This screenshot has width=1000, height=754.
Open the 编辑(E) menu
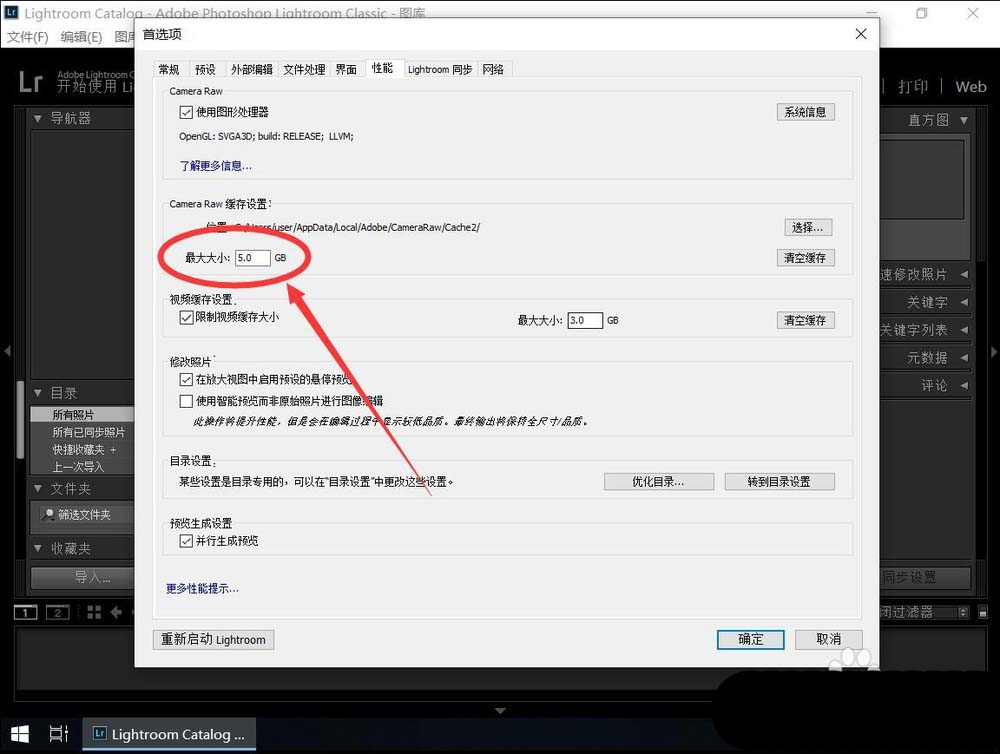click(82, 37)
